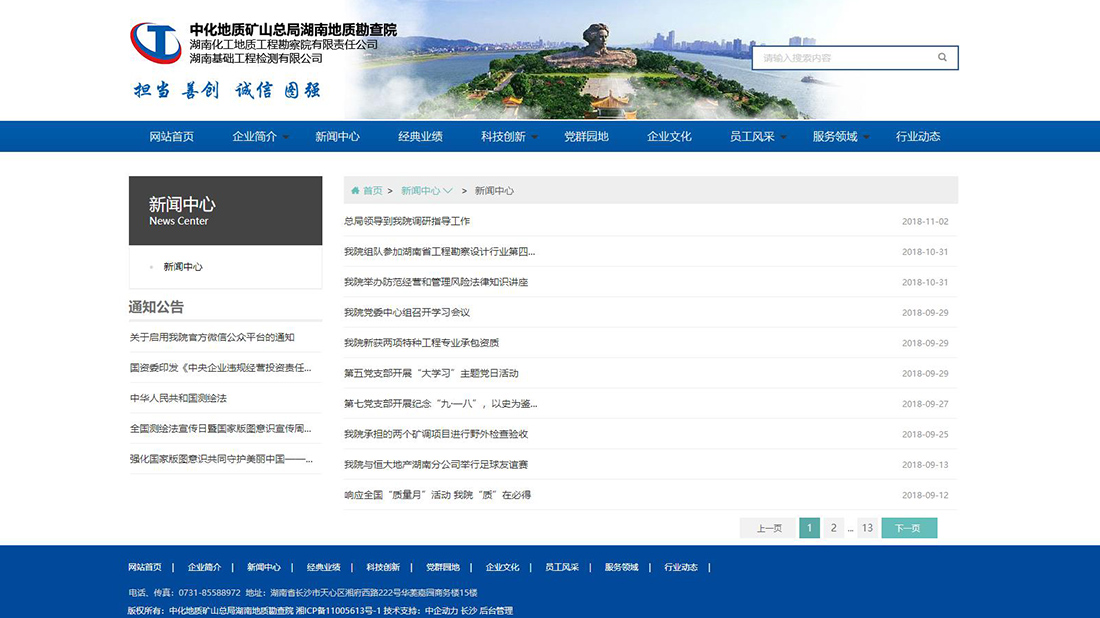Expand the 新闻中心 breadcrumb dropdown chevron
Screen dimensions: 1100x618
pos(448,191)
